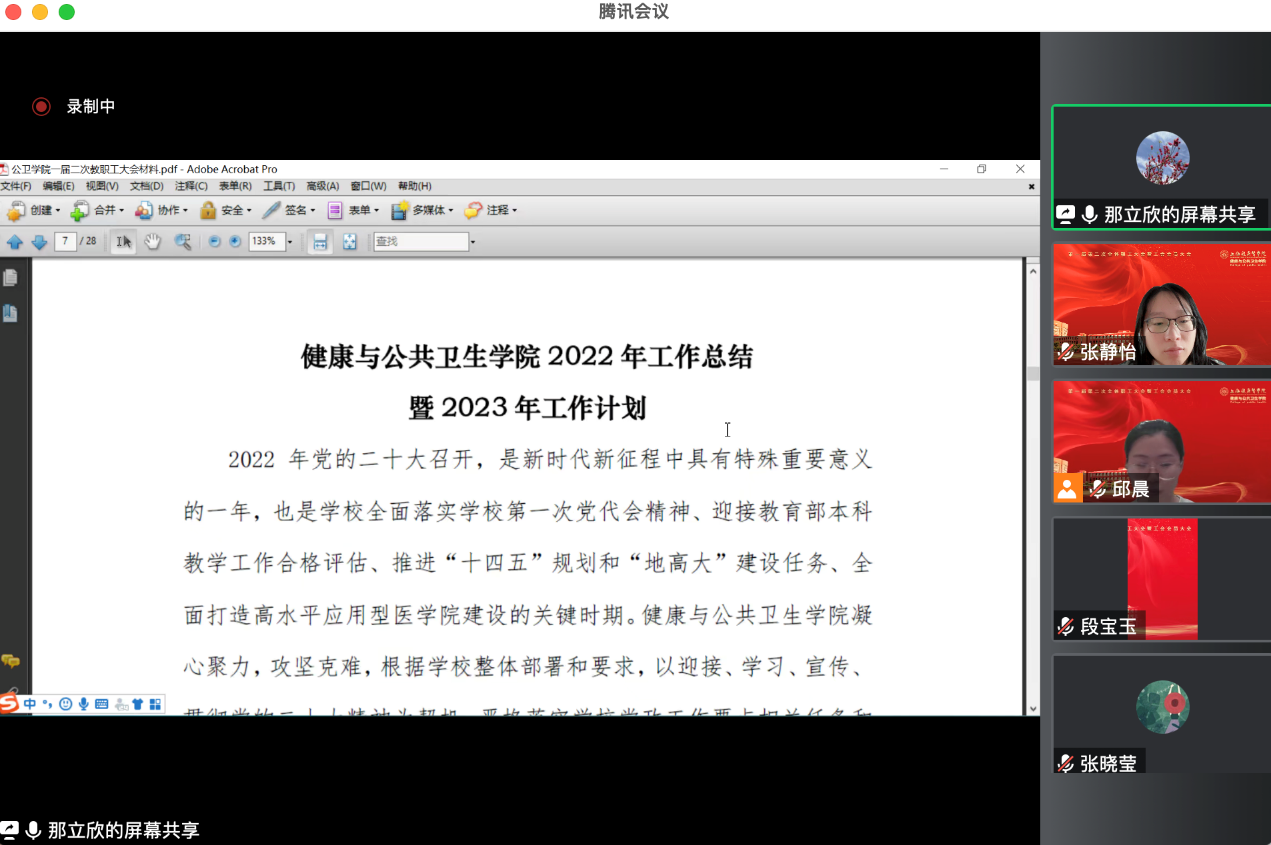The image size is (1271, 845).
Task: Go to next page with down arrow
Action: pyautogui.click(x=39, y=242)
